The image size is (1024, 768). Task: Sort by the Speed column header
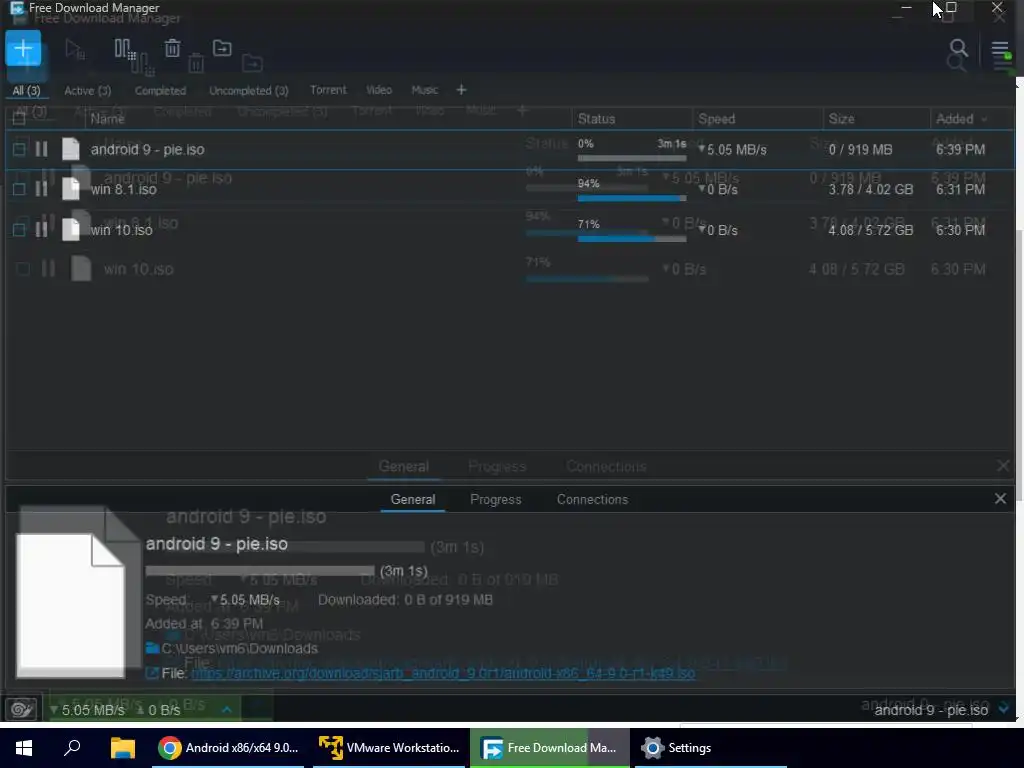point(716,119)
